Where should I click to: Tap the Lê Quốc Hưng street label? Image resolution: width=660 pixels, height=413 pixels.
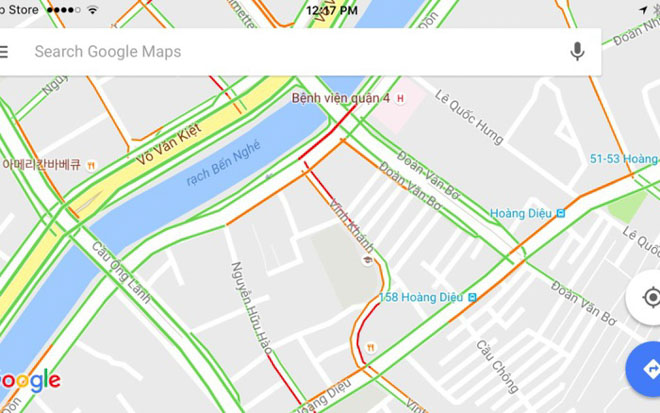tap(469, 117)
